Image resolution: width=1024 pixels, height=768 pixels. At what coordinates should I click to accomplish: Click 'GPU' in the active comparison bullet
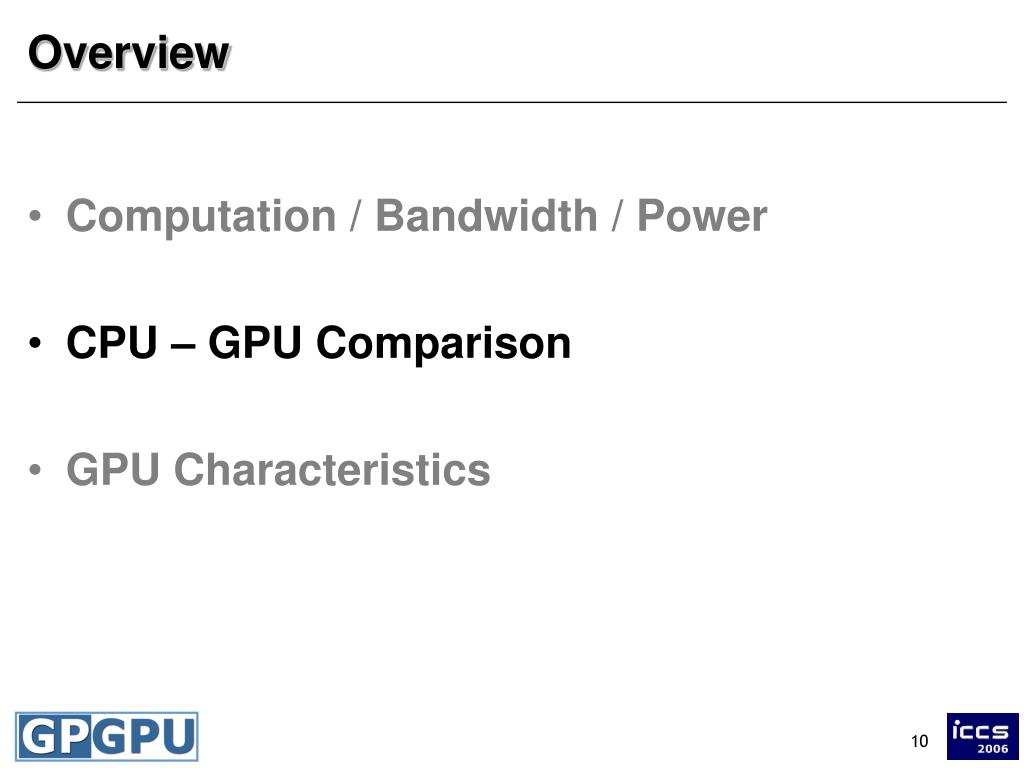point(255,342)
